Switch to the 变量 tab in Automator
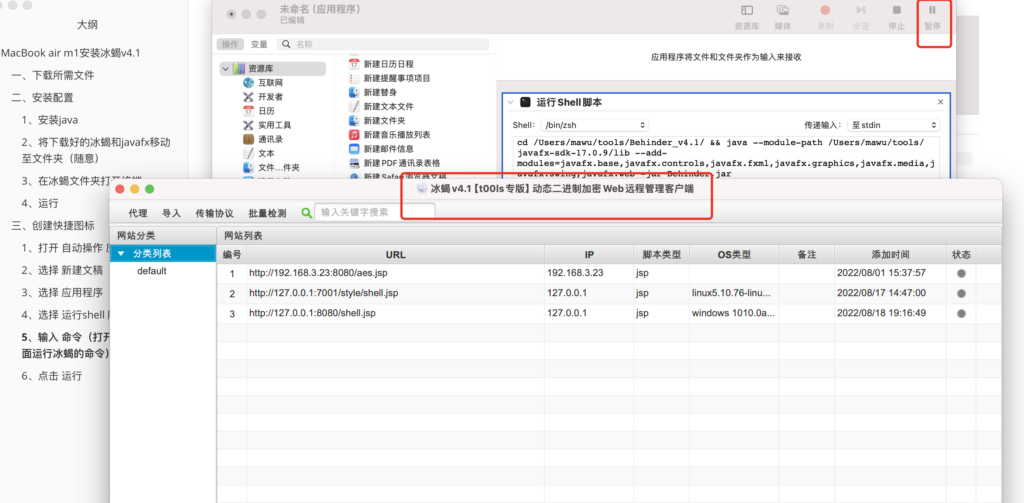This screenshot has height=503, width=1024. [x=259, y=44]
